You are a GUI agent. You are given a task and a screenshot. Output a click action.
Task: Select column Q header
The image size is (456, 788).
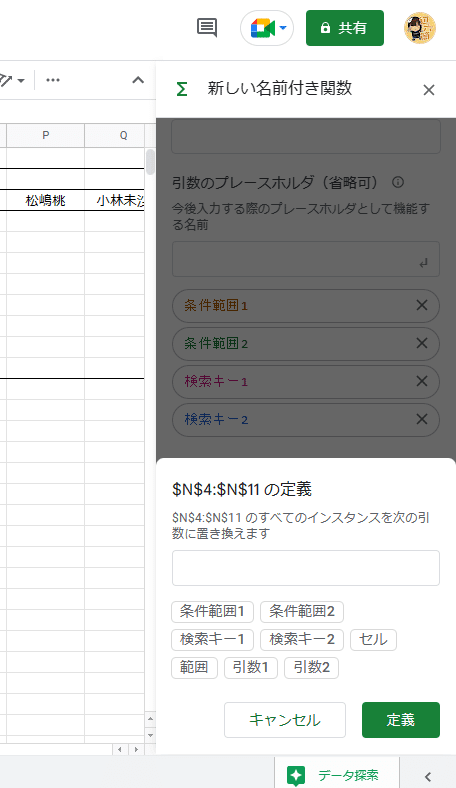click(115, 135)
